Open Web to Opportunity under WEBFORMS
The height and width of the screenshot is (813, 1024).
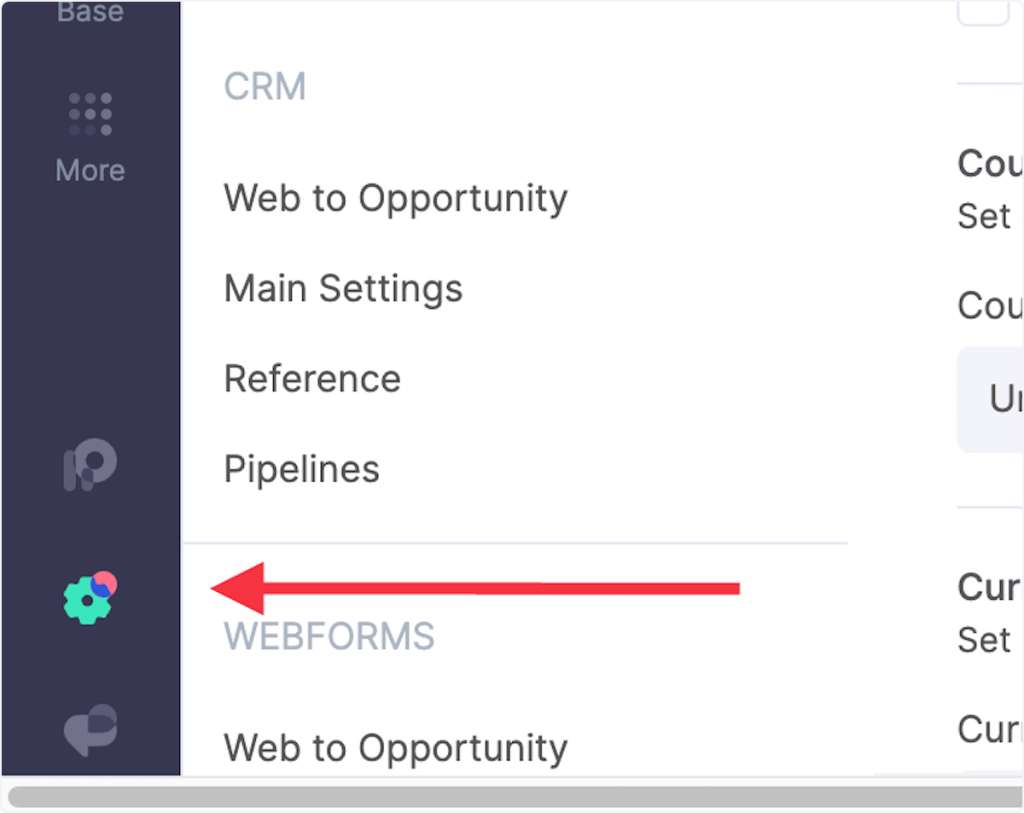tap(395, 747)
